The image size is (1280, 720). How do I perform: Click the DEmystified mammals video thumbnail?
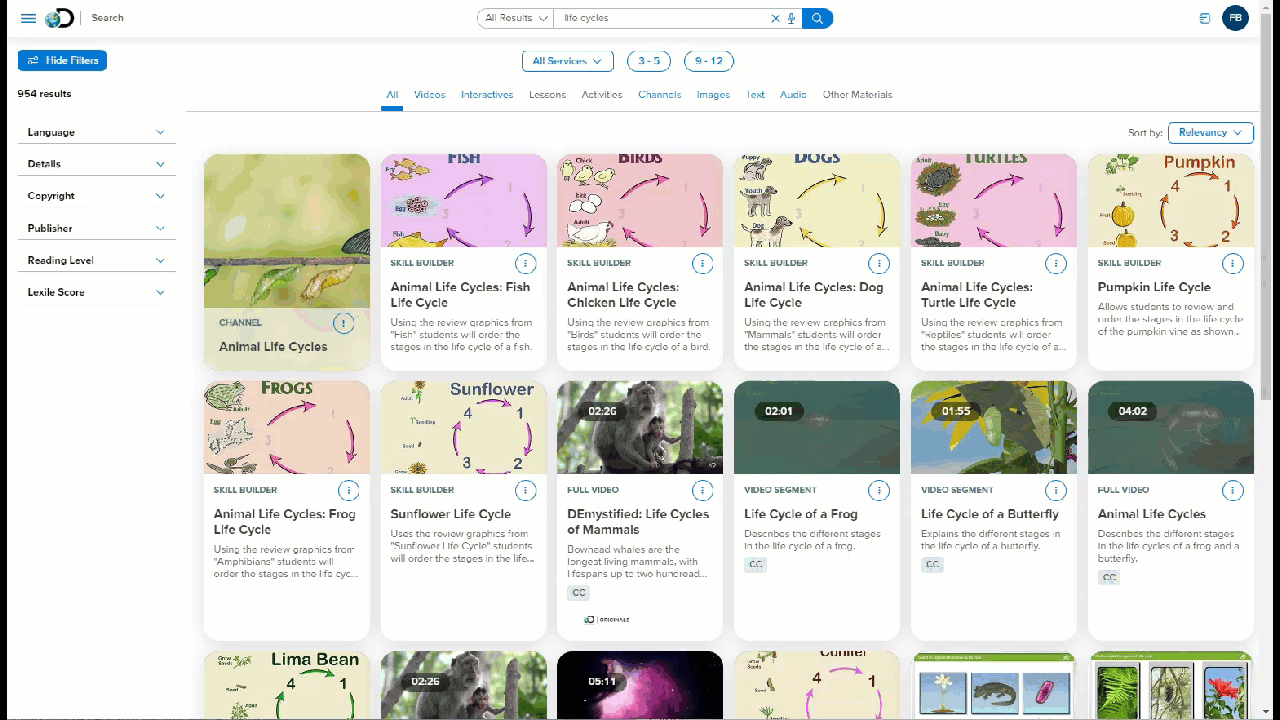coord(639,427)
